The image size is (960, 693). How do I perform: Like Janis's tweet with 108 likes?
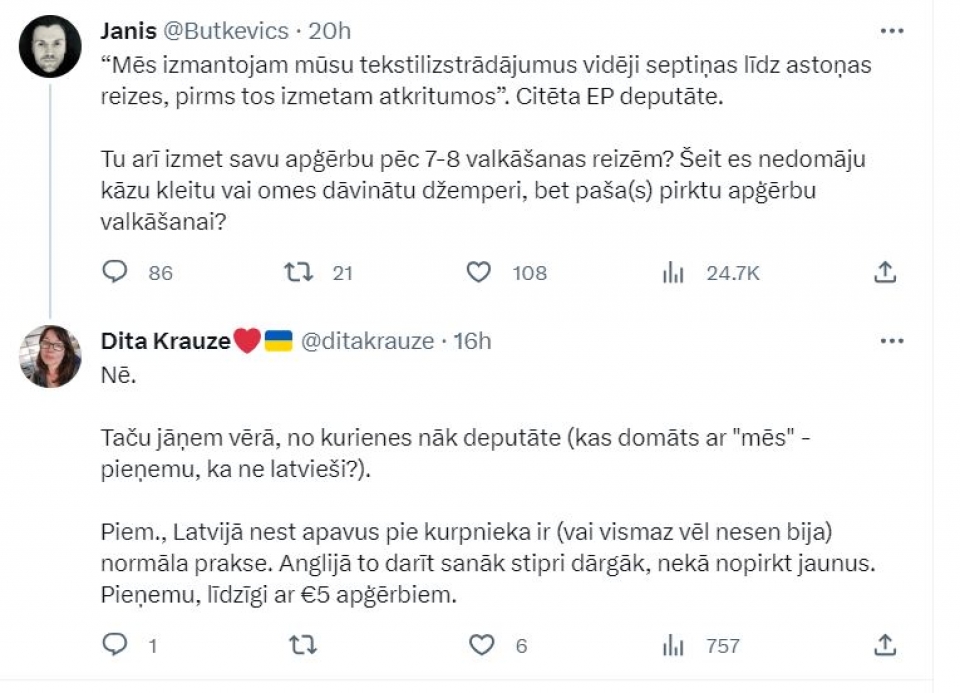[479, 272]
